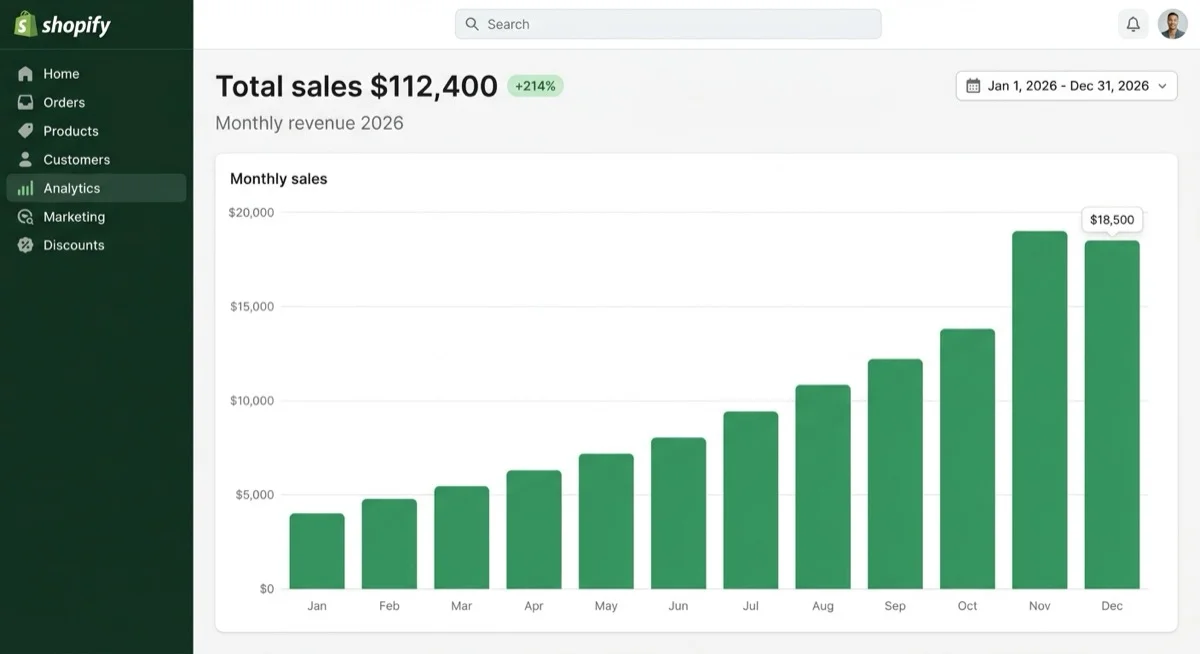Select the December sales bar
The image size is (1200, 654).
click(1112, 415)
